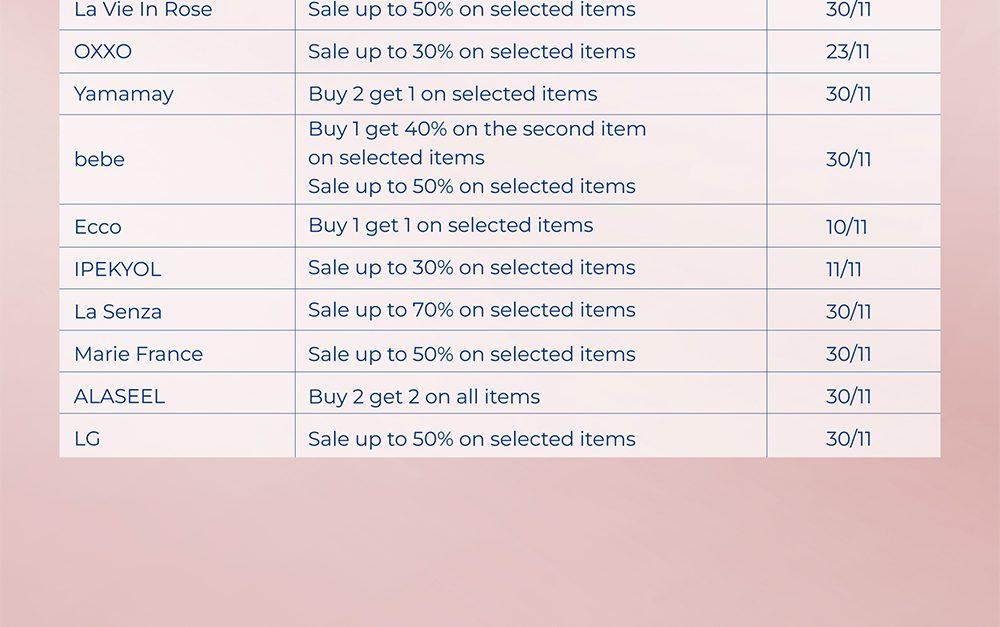Image resolution: width=1000 pixels, height=627 pixels.
Task: Click LG's Sale up to 50% offer
Action: [471, 439]
